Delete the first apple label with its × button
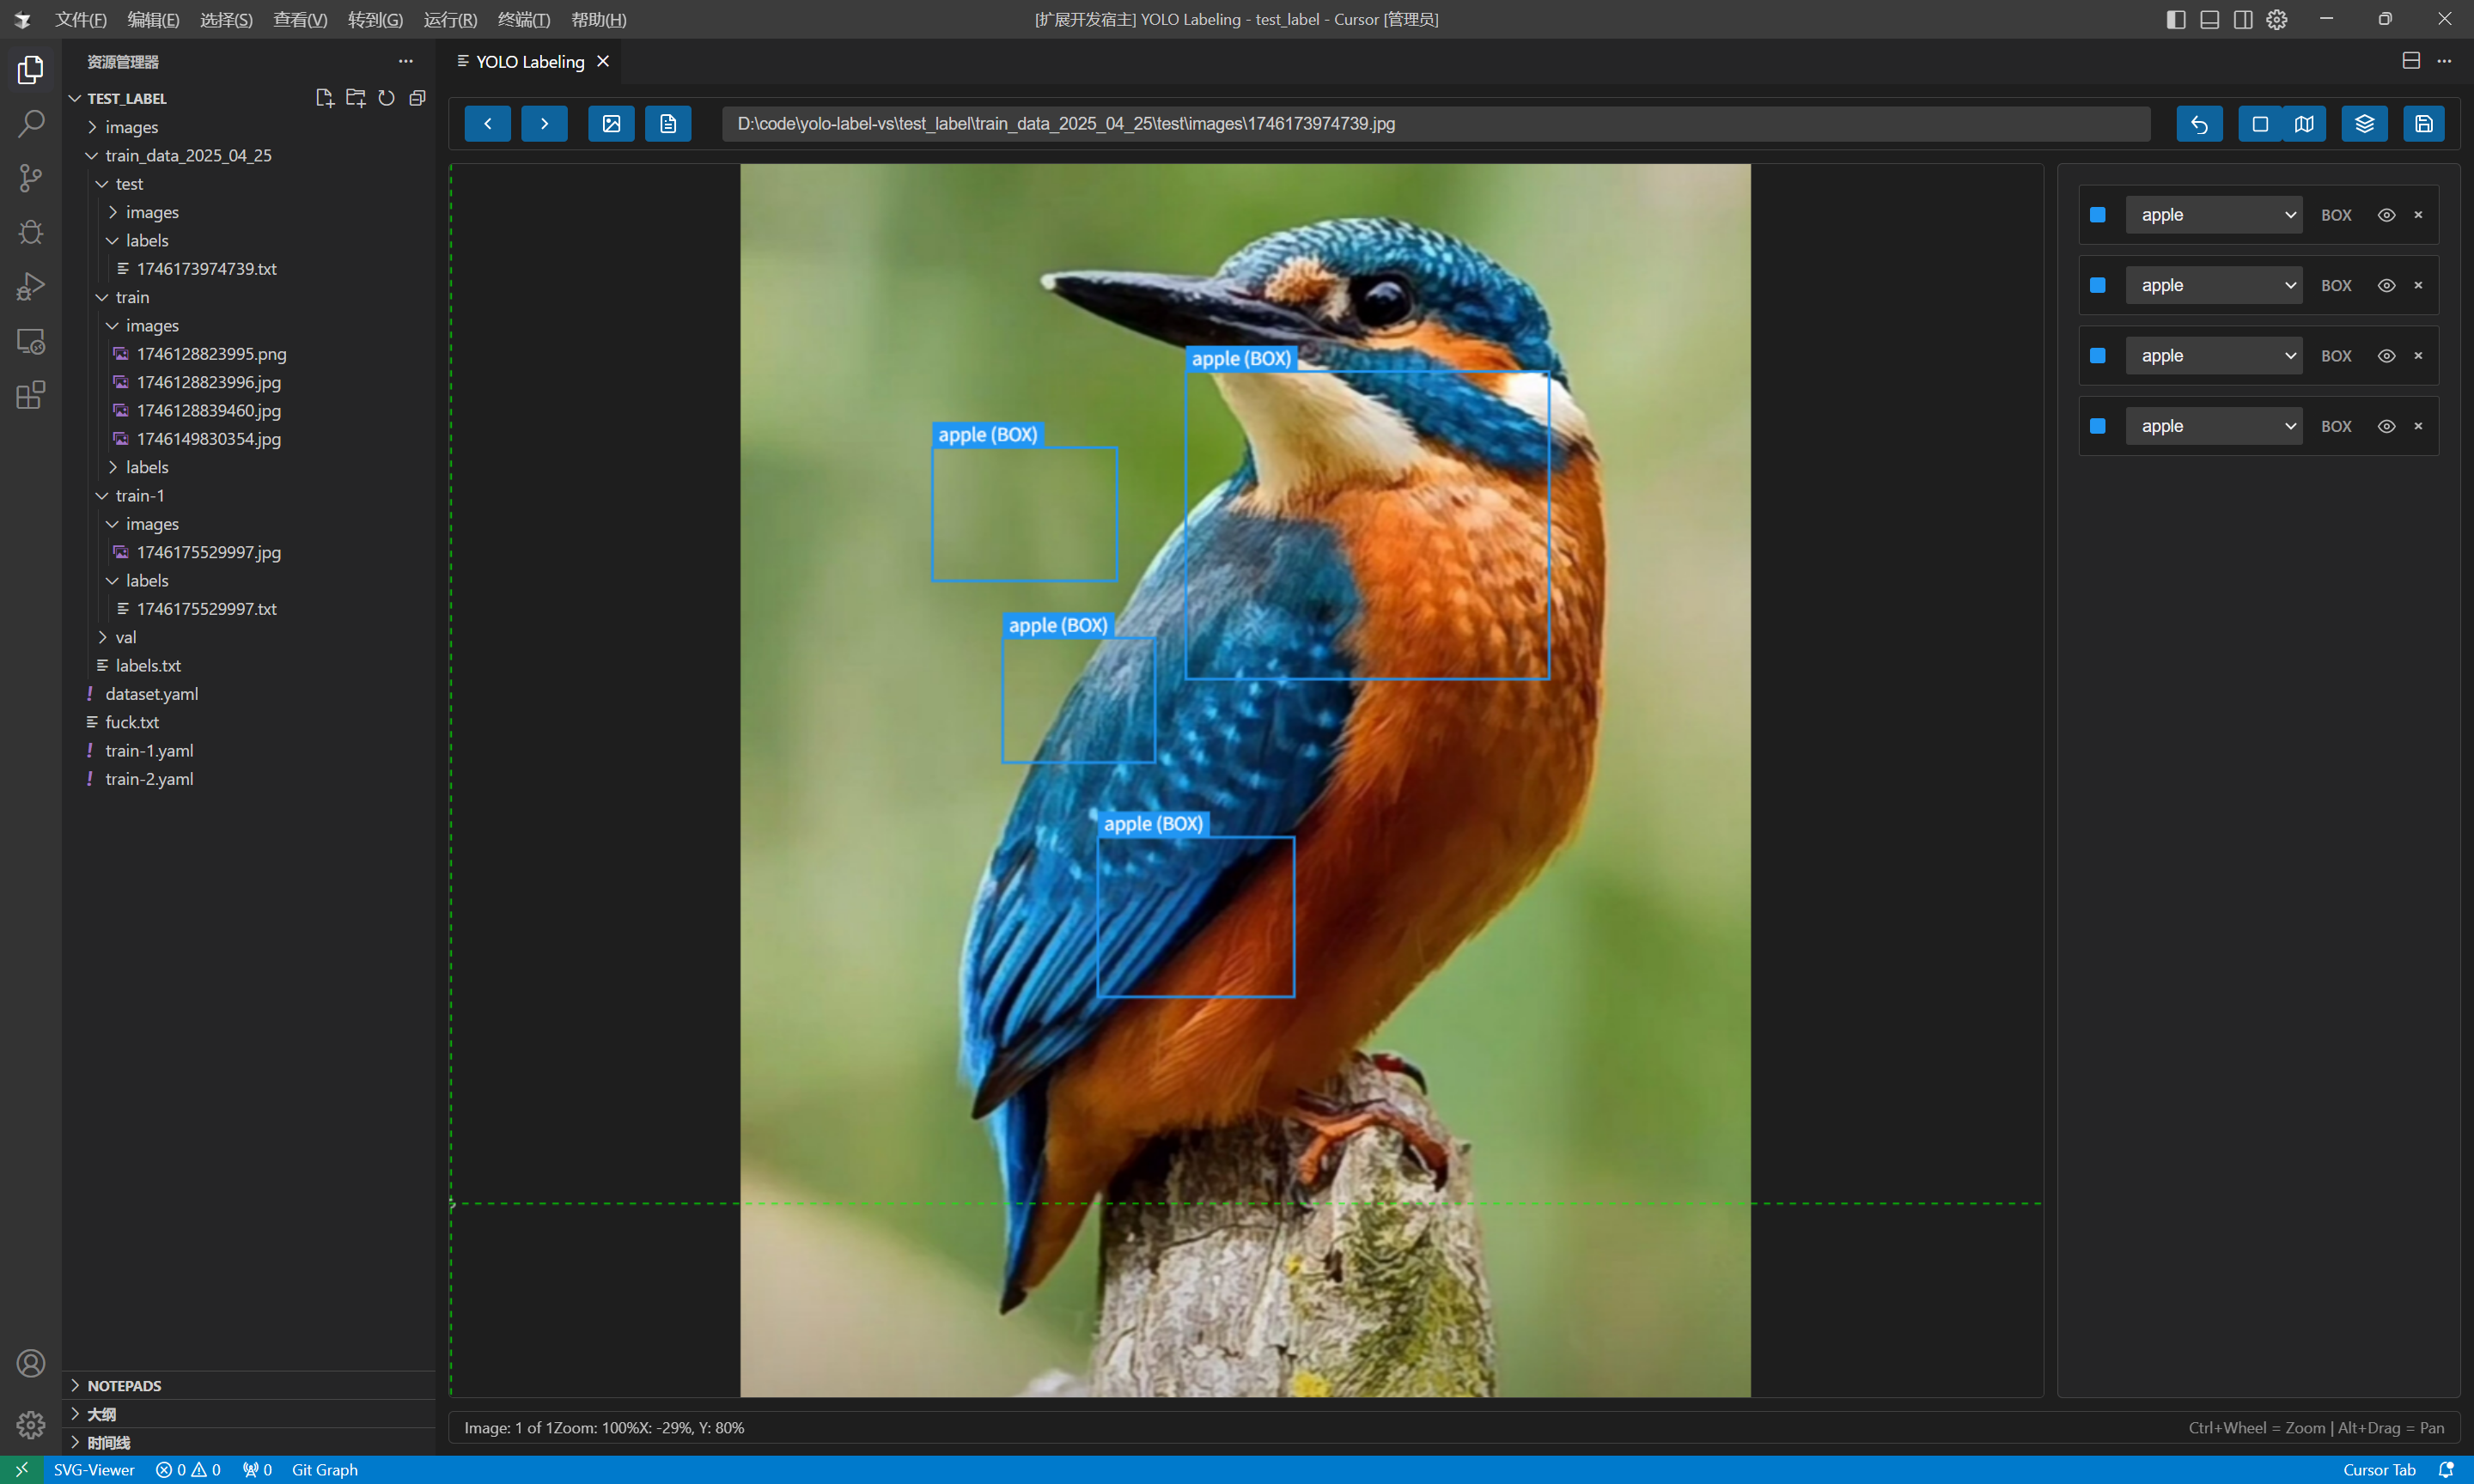The image size is (2474, 1484). coord(2418,215)
